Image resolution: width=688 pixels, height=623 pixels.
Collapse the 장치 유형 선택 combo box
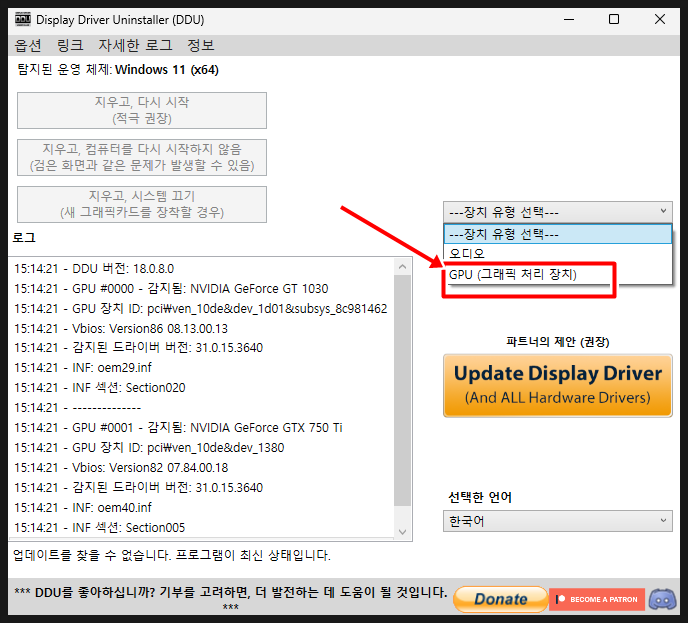click(x=558, y=212)
